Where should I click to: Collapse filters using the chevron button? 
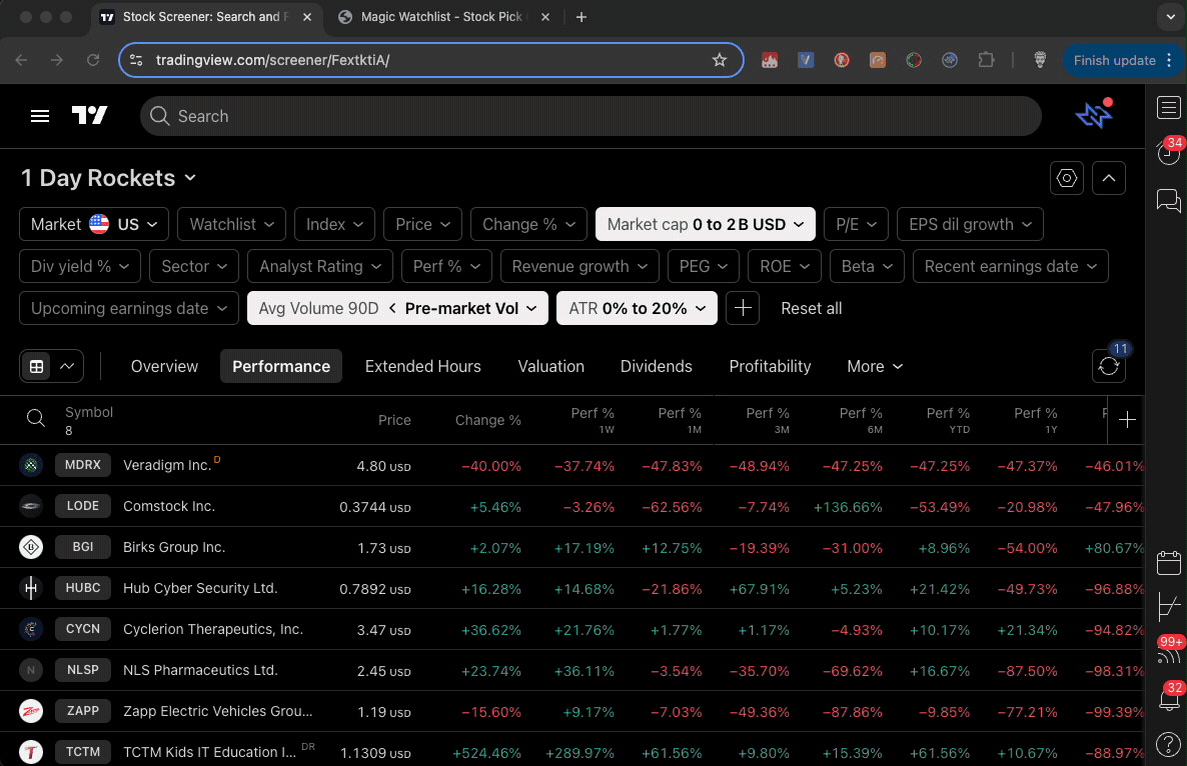pyautogui.click(x=1108, y=177)
